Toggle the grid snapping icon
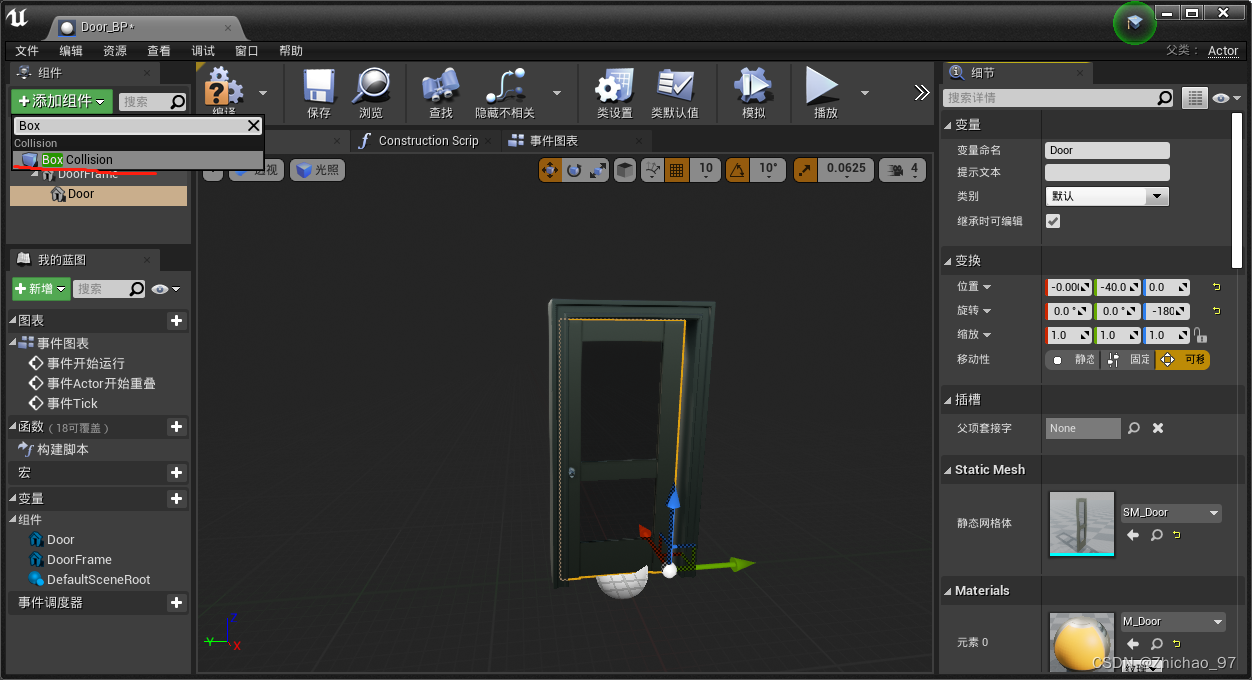The image size is (1252, 680). click(677, 170)
